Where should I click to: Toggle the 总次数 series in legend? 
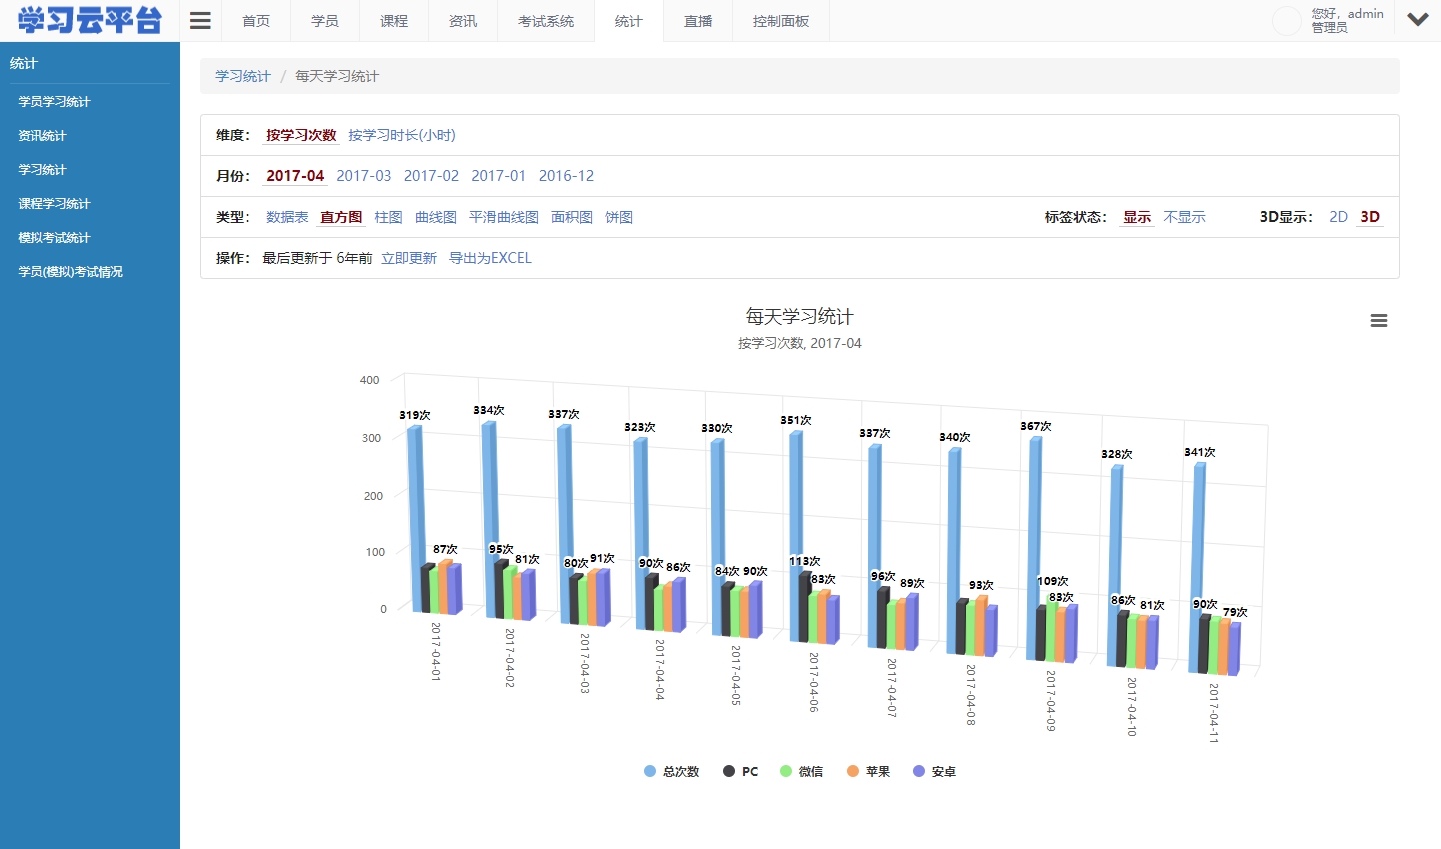point(671,770)
